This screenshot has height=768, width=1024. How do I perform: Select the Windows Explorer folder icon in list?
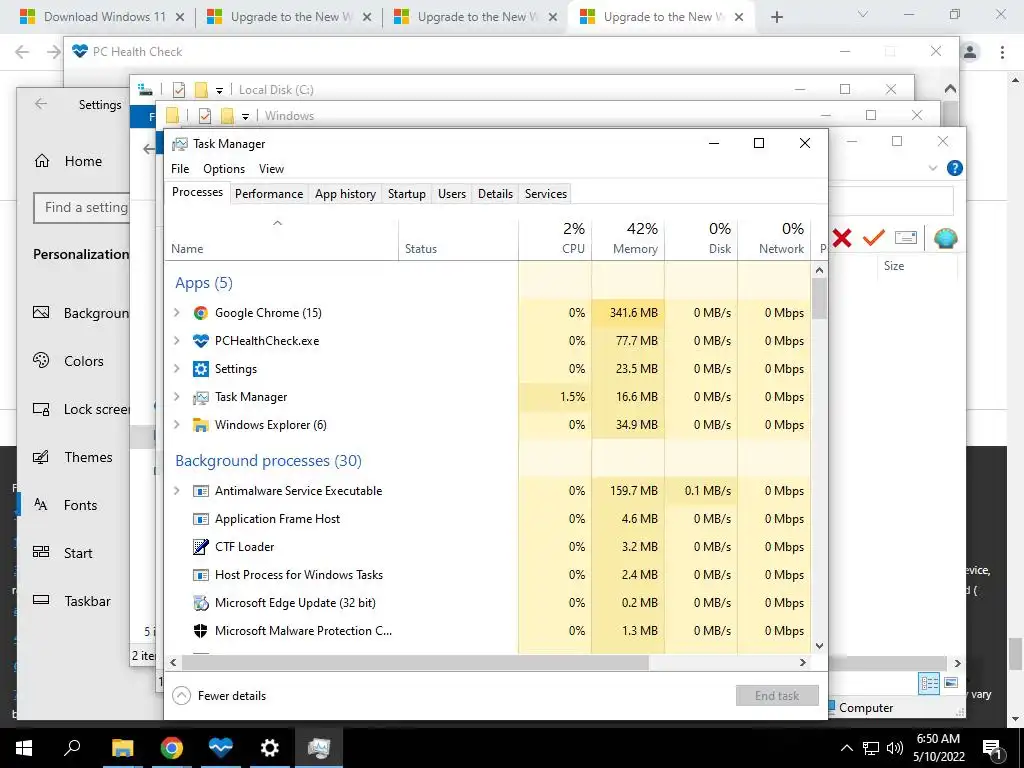tap(200, 425)
